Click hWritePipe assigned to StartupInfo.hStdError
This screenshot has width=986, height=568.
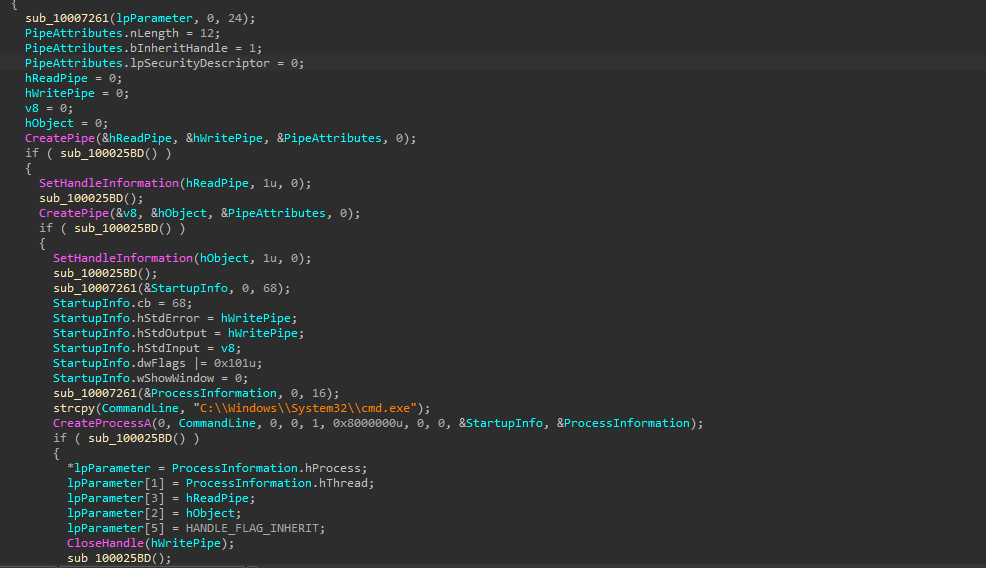[x=256, y=318]
